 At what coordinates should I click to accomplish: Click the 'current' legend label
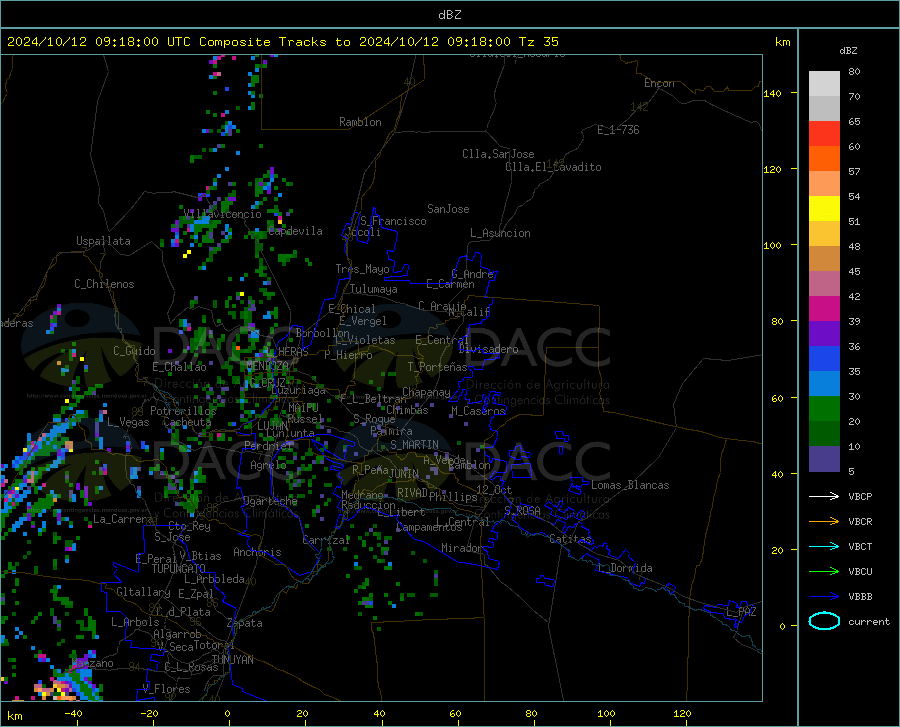click(x=869, y=621)
